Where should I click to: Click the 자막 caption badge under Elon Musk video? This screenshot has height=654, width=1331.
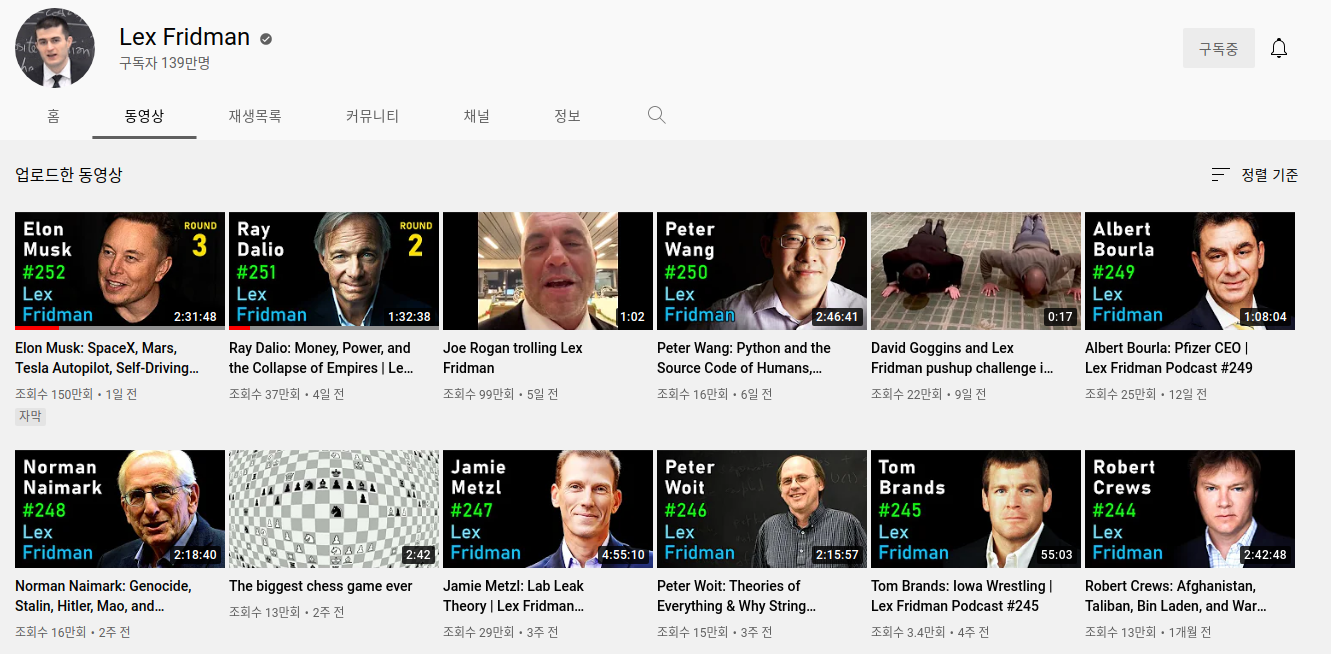tap(31, 416)
